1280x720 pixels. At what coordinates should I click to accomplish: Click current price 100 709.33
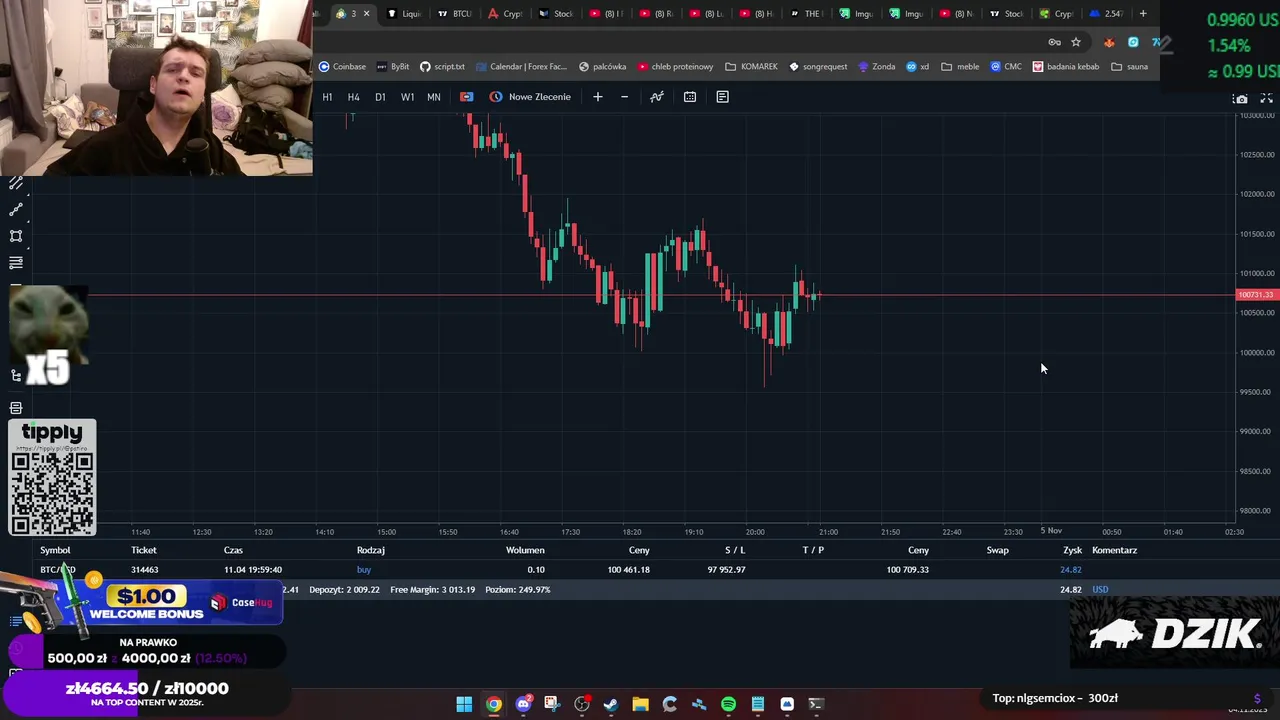coord(907,570)
